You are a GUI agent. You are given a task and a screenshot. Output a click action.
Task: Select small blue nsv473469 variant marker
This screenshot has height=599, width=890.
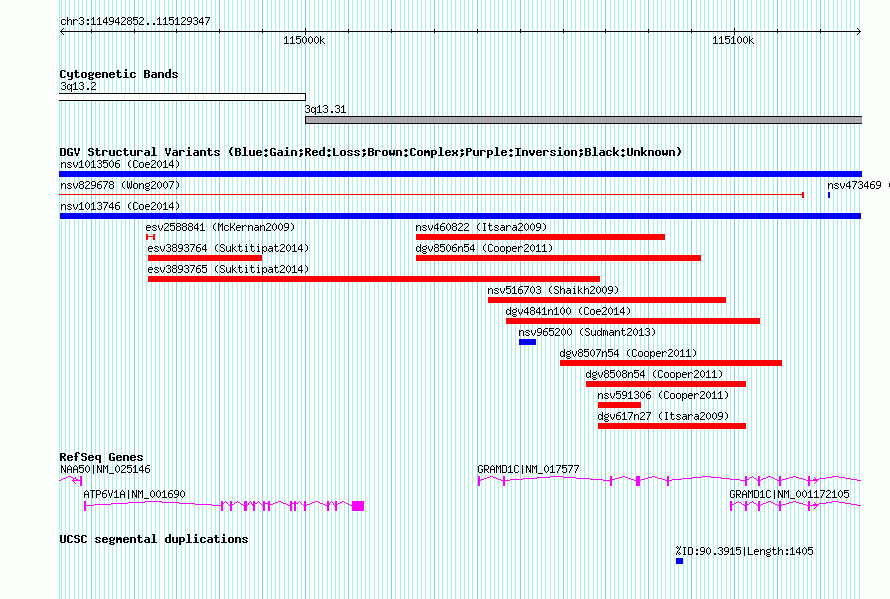(829, 195)
